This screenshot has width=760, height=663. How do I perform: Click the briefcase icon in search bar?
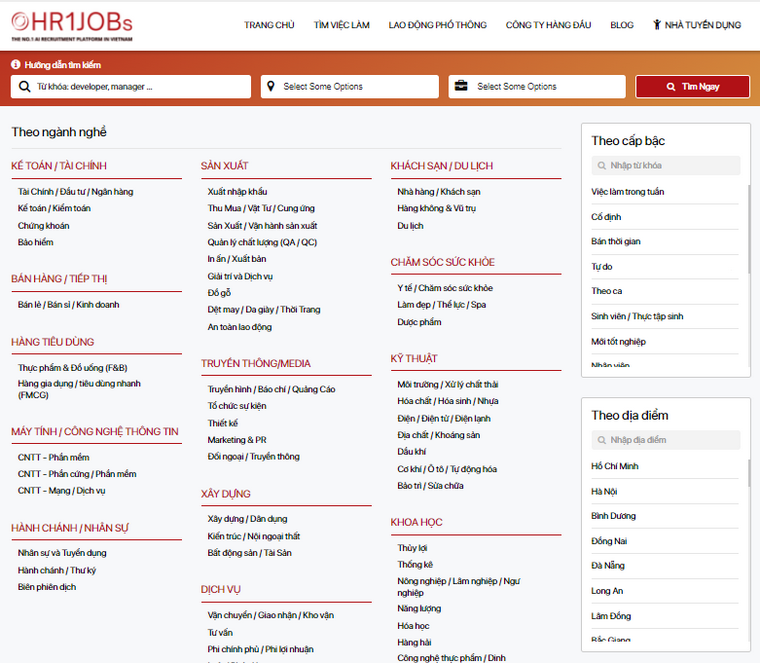pos(461,87)
